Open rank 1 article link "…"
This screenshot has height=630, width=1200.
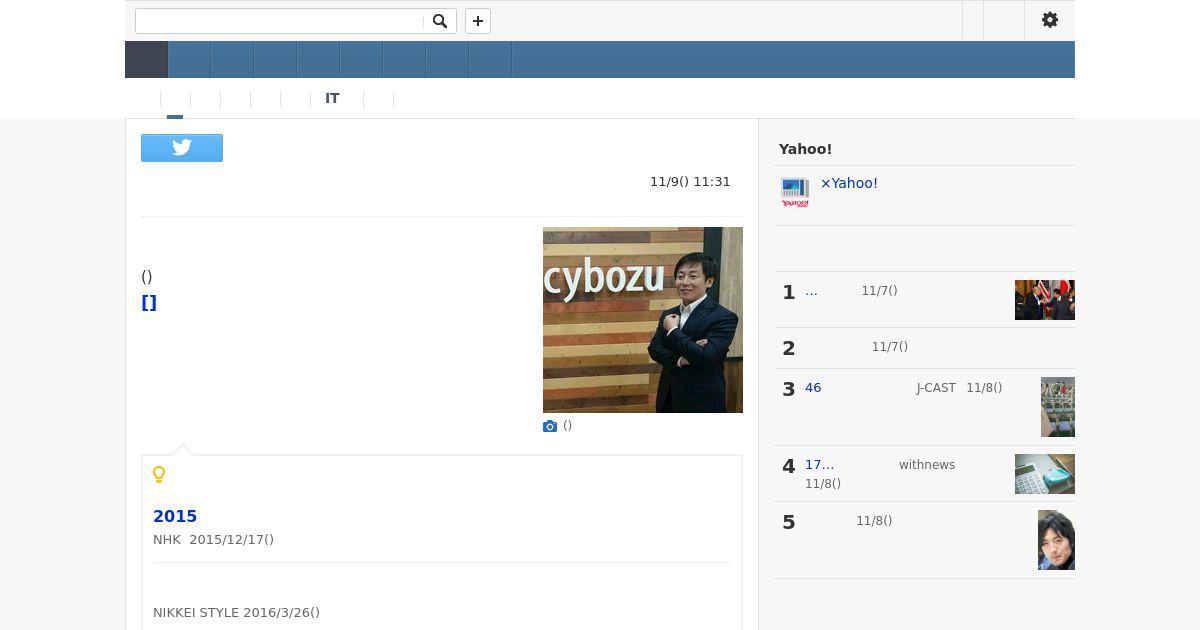tap(811, 291)
